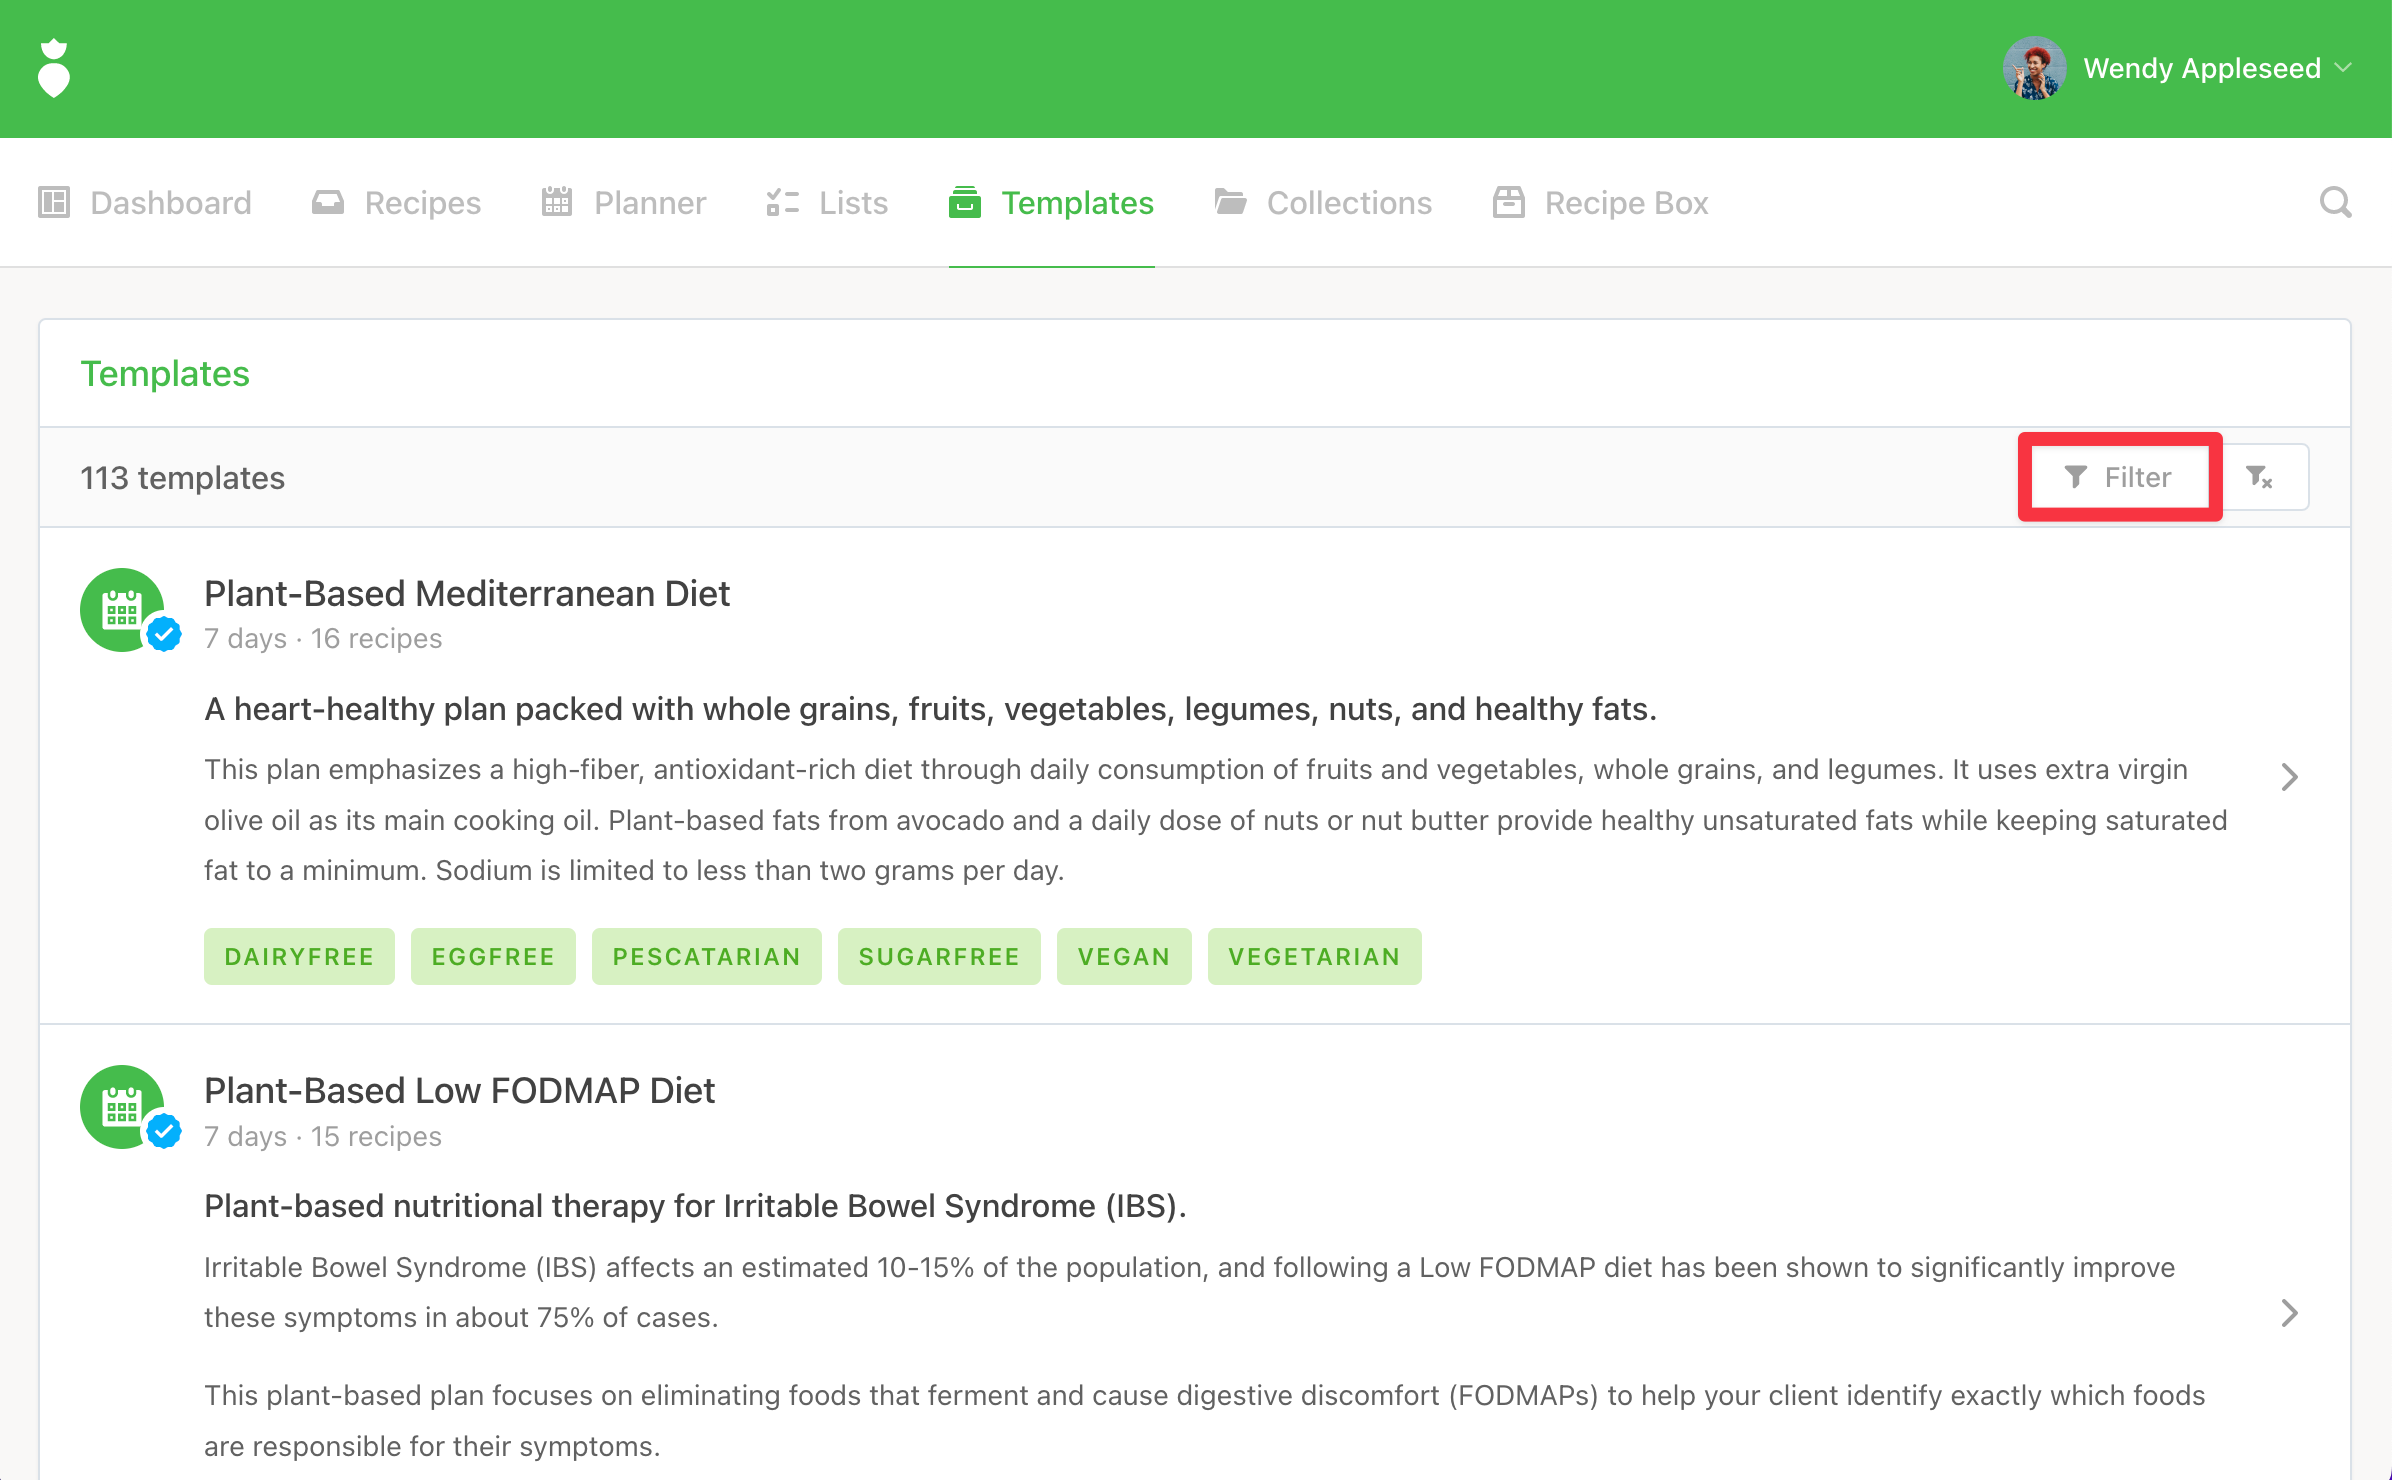Click Low FODMAP Diet calendar template icon
The width and height of the screenshot is (2392, 1480).
(x=122, y=1107)
